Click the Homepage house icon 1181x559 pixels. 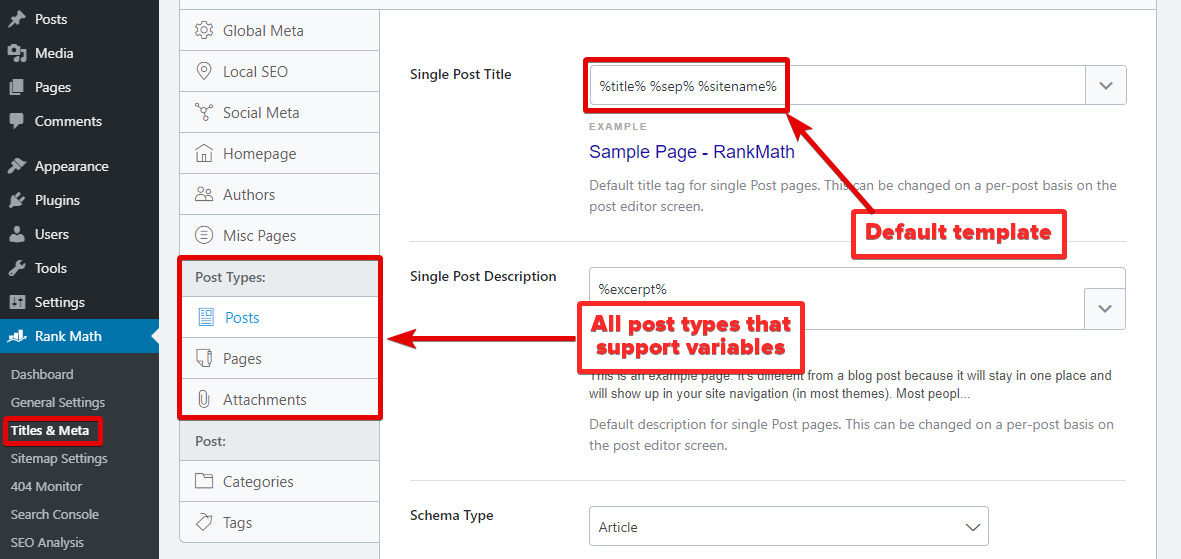pos(204,153)
